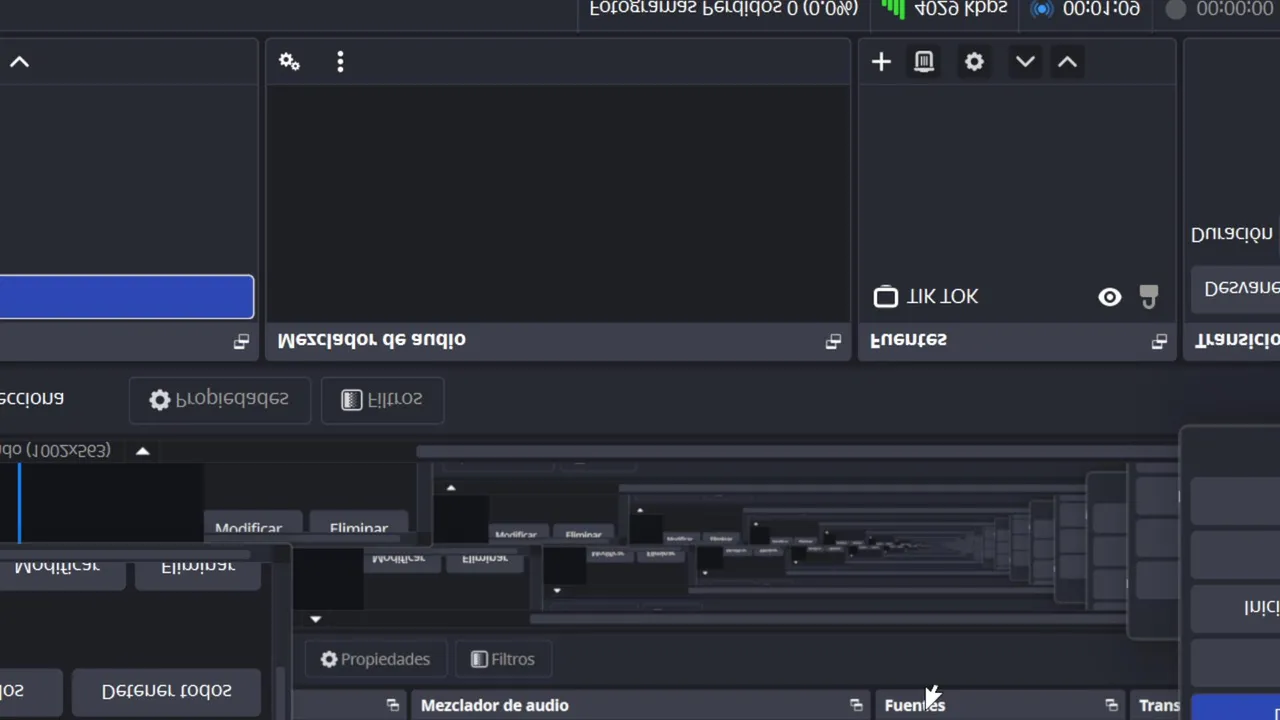Screen dimensions: 1280x720
Task: Open the Desvane transition dropdown
Action: [x=1236, y=288]
